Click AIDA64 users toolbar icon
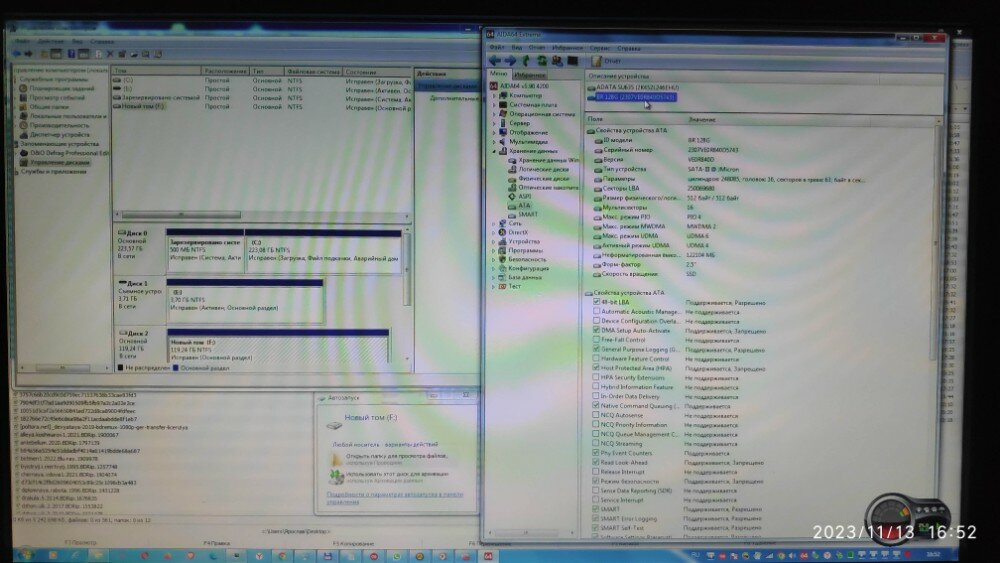Screen dimensions: 1000x563 [557, 61]
